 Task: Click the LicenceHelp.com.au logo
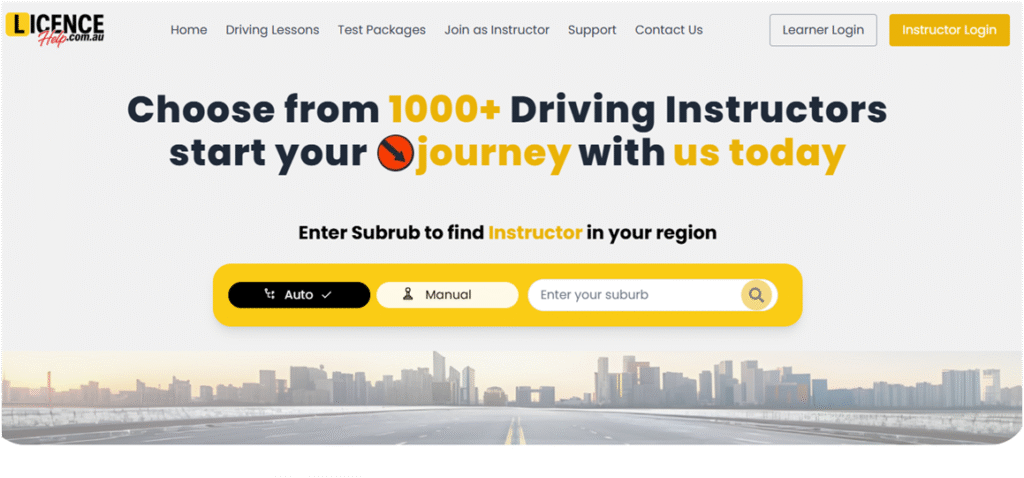coord(55,30)
